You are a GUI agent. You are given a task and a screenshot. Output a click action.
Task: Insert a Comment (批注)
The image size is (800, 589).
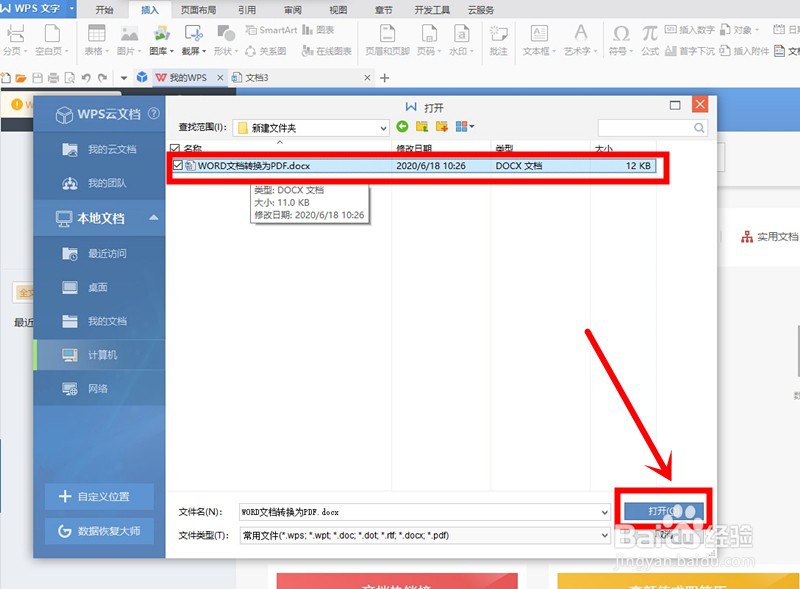tap(498, 39)
